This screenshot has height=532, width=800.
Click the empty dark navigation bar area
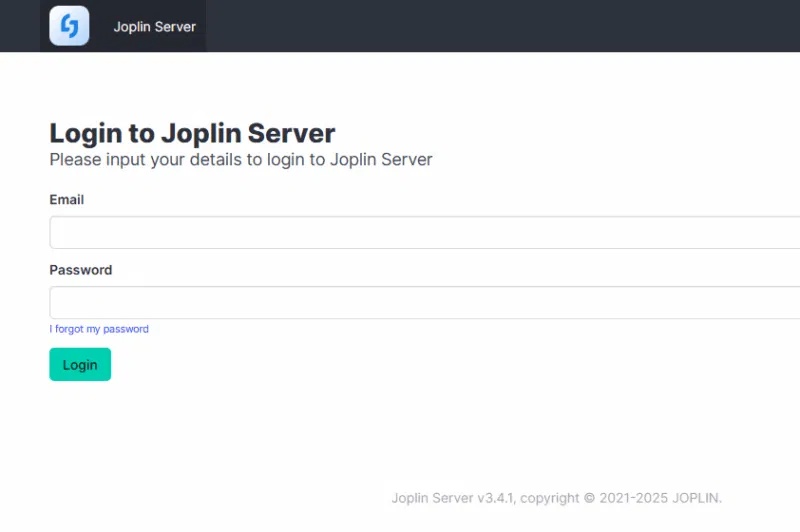click(x=500, y=26)
